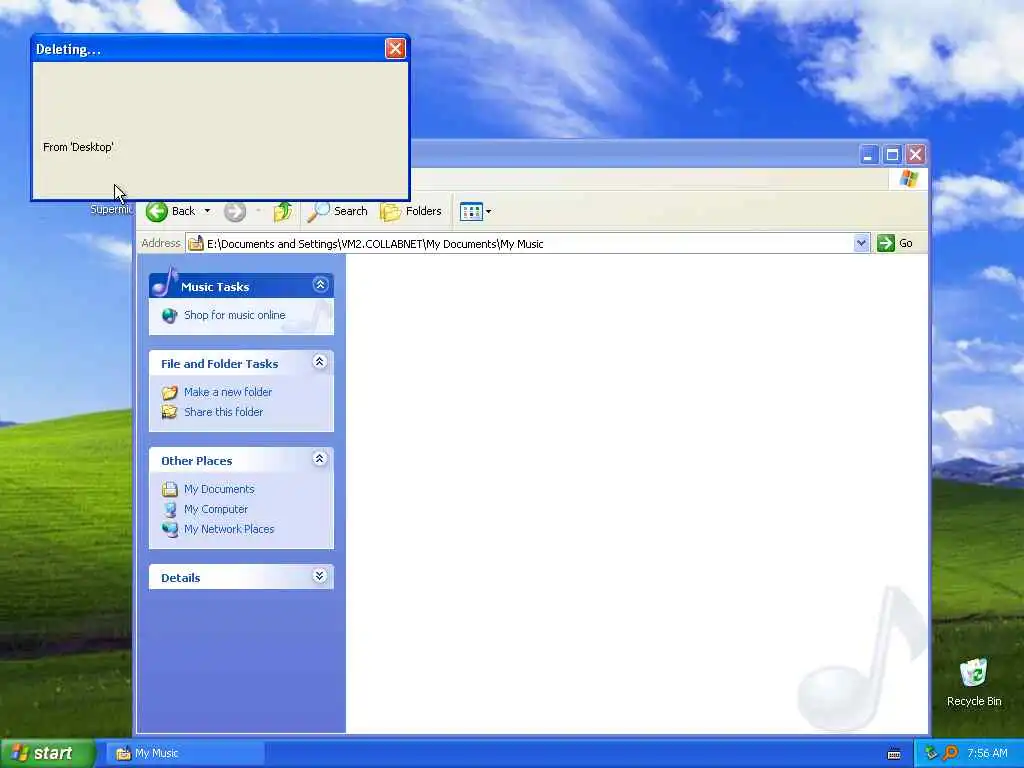Expand the Address bar dropdown list

pyautogui.click(x=861, y=243)
